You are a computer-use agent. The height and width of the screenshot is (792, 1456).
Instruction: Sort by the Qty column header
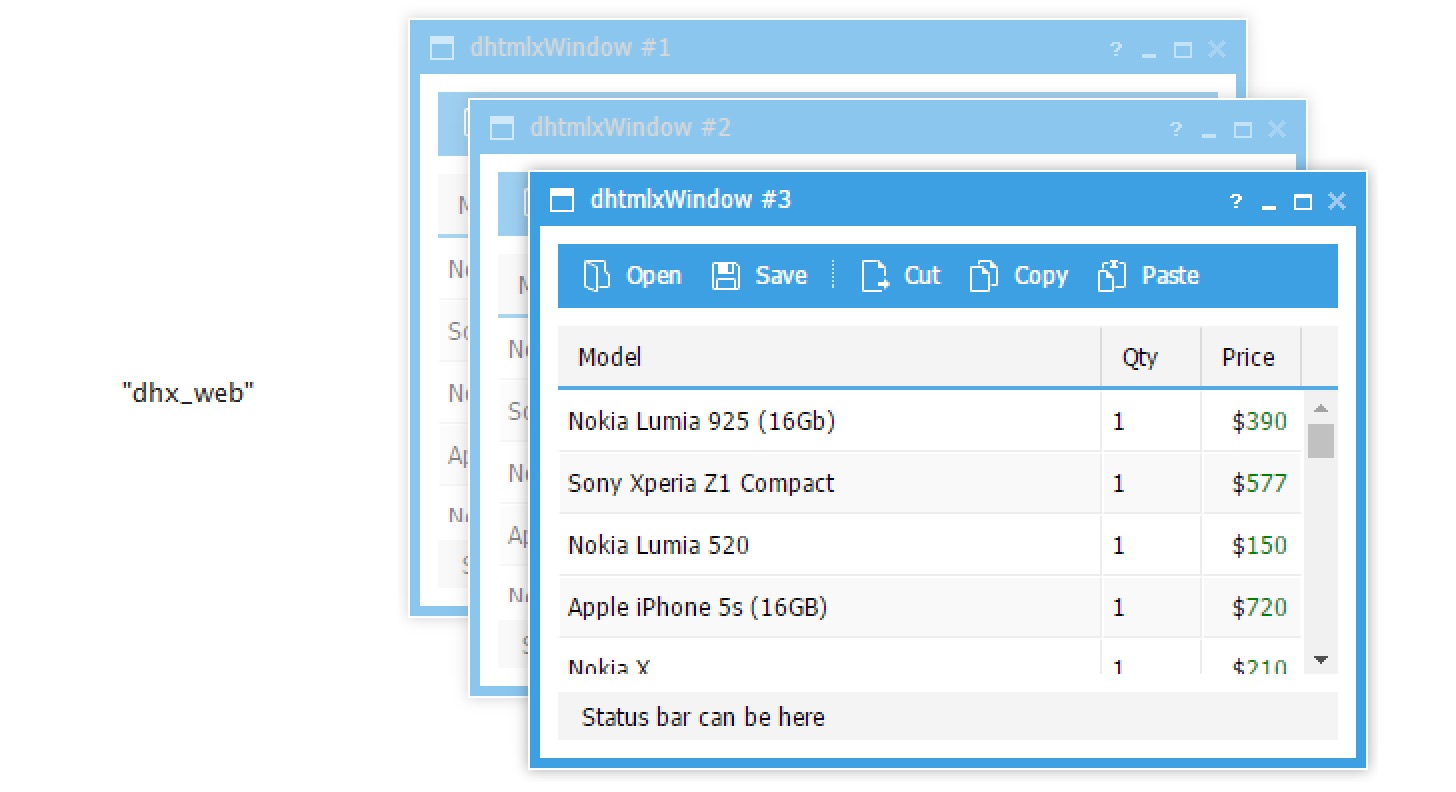(1151, 357)
